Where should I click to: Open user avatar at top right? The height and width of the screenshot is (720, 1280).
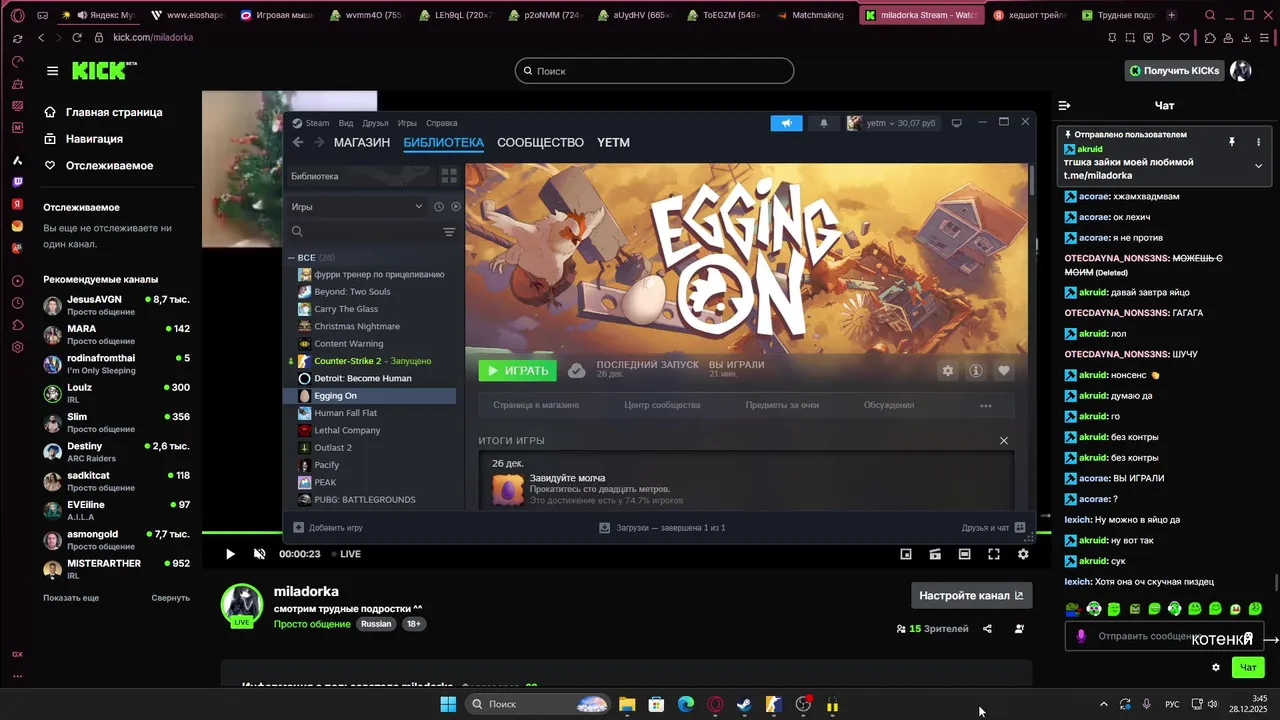pyautogui.click(x=1241, y=70)
